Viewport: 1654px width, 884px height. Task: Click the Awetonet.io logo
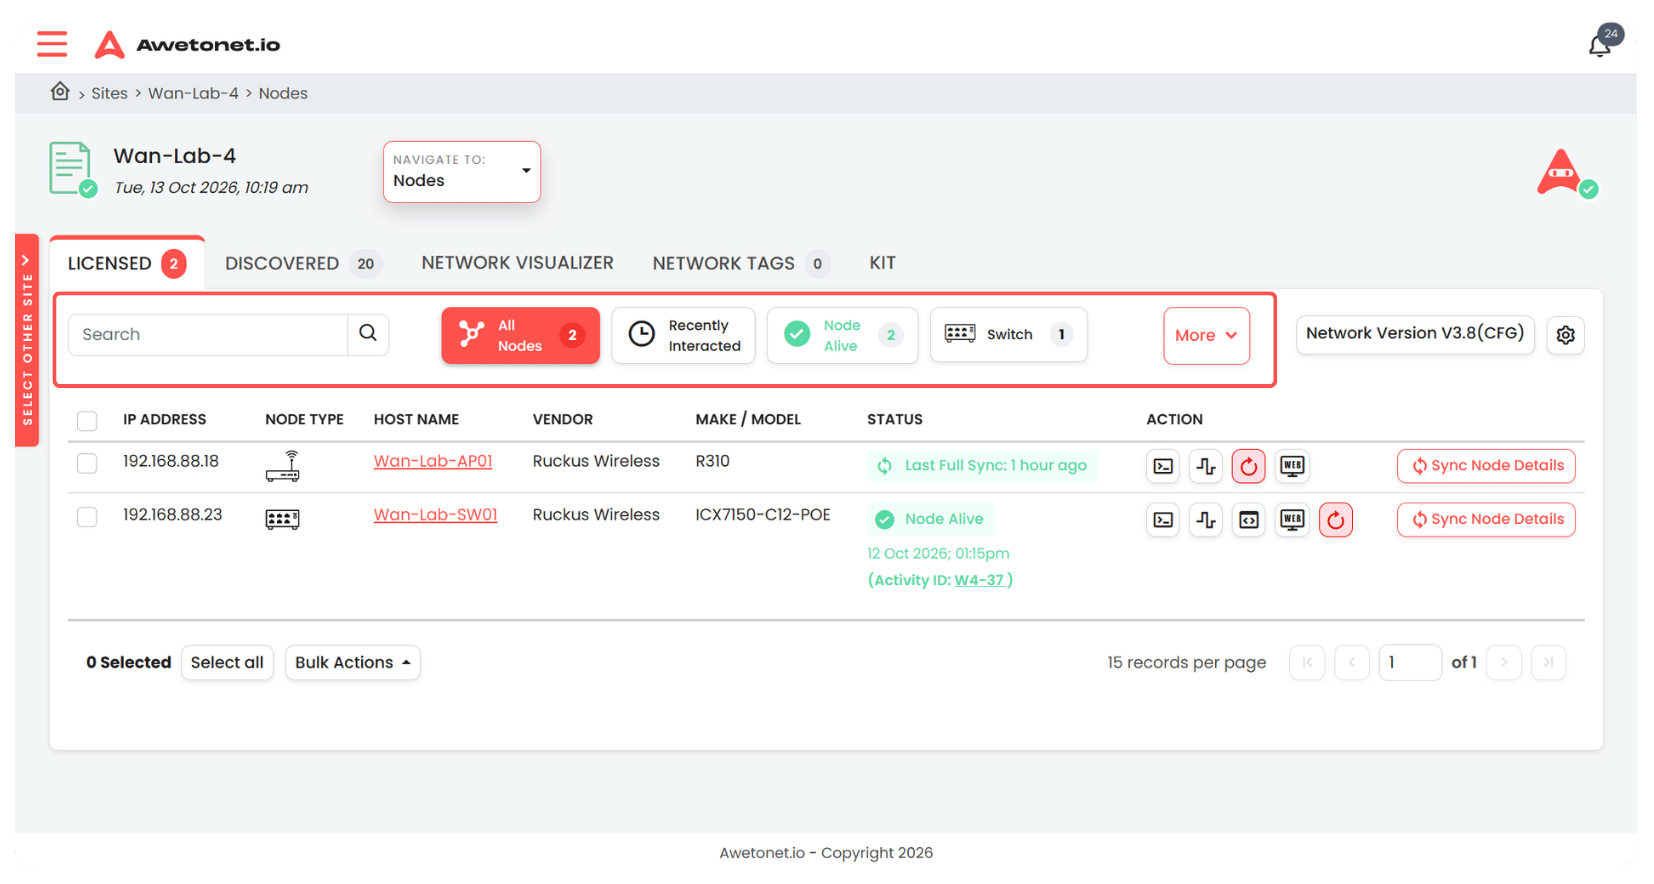point(187,44)
